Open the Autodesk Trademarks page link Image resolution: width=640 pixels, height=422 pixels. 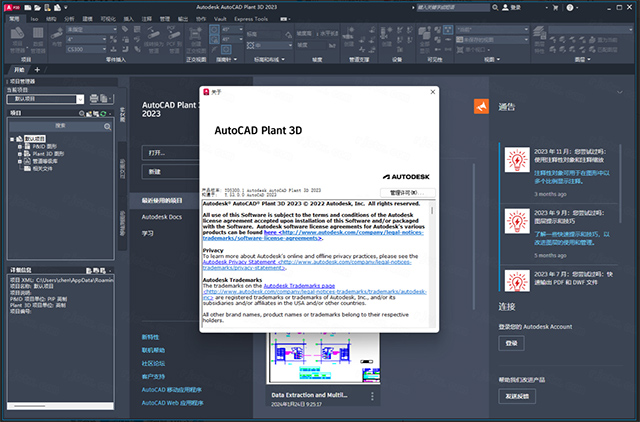(x=299, y=286)
